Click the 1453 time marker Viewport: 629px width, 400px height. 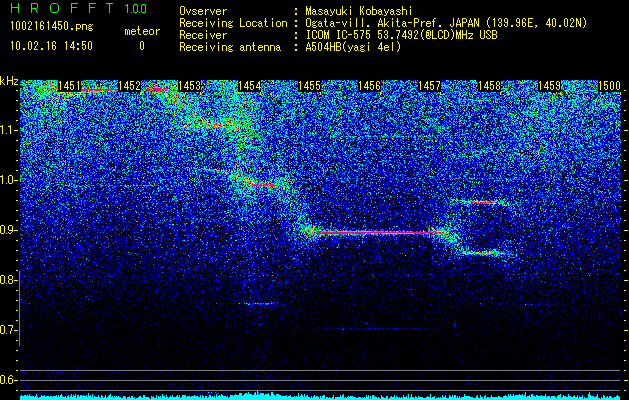(x=189, y=86)
